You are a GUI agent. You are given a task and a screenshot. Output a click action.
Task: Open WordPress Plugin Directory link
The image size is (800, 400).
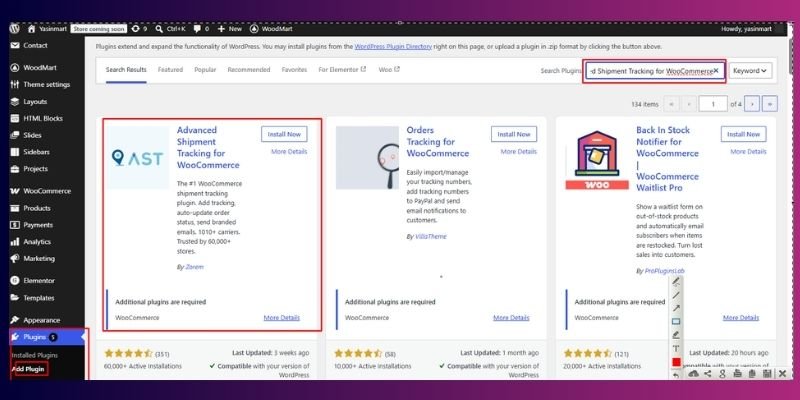pyautogui.click(x=393, y=46)
